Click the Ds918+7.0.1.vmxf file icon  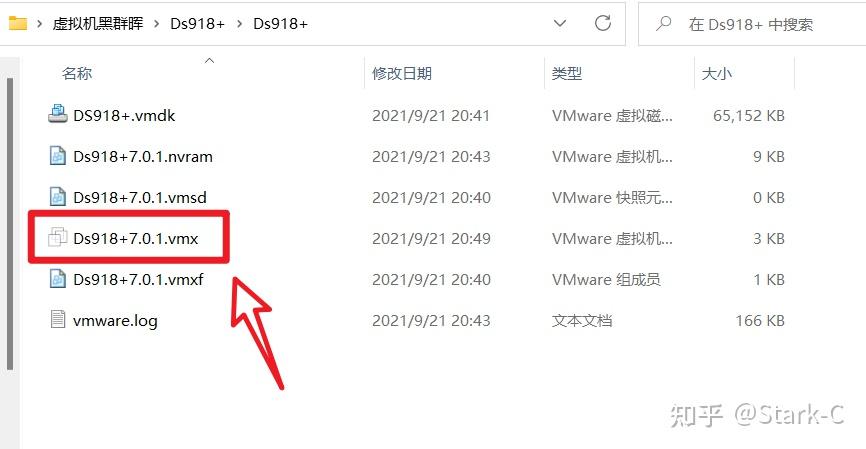57,278
